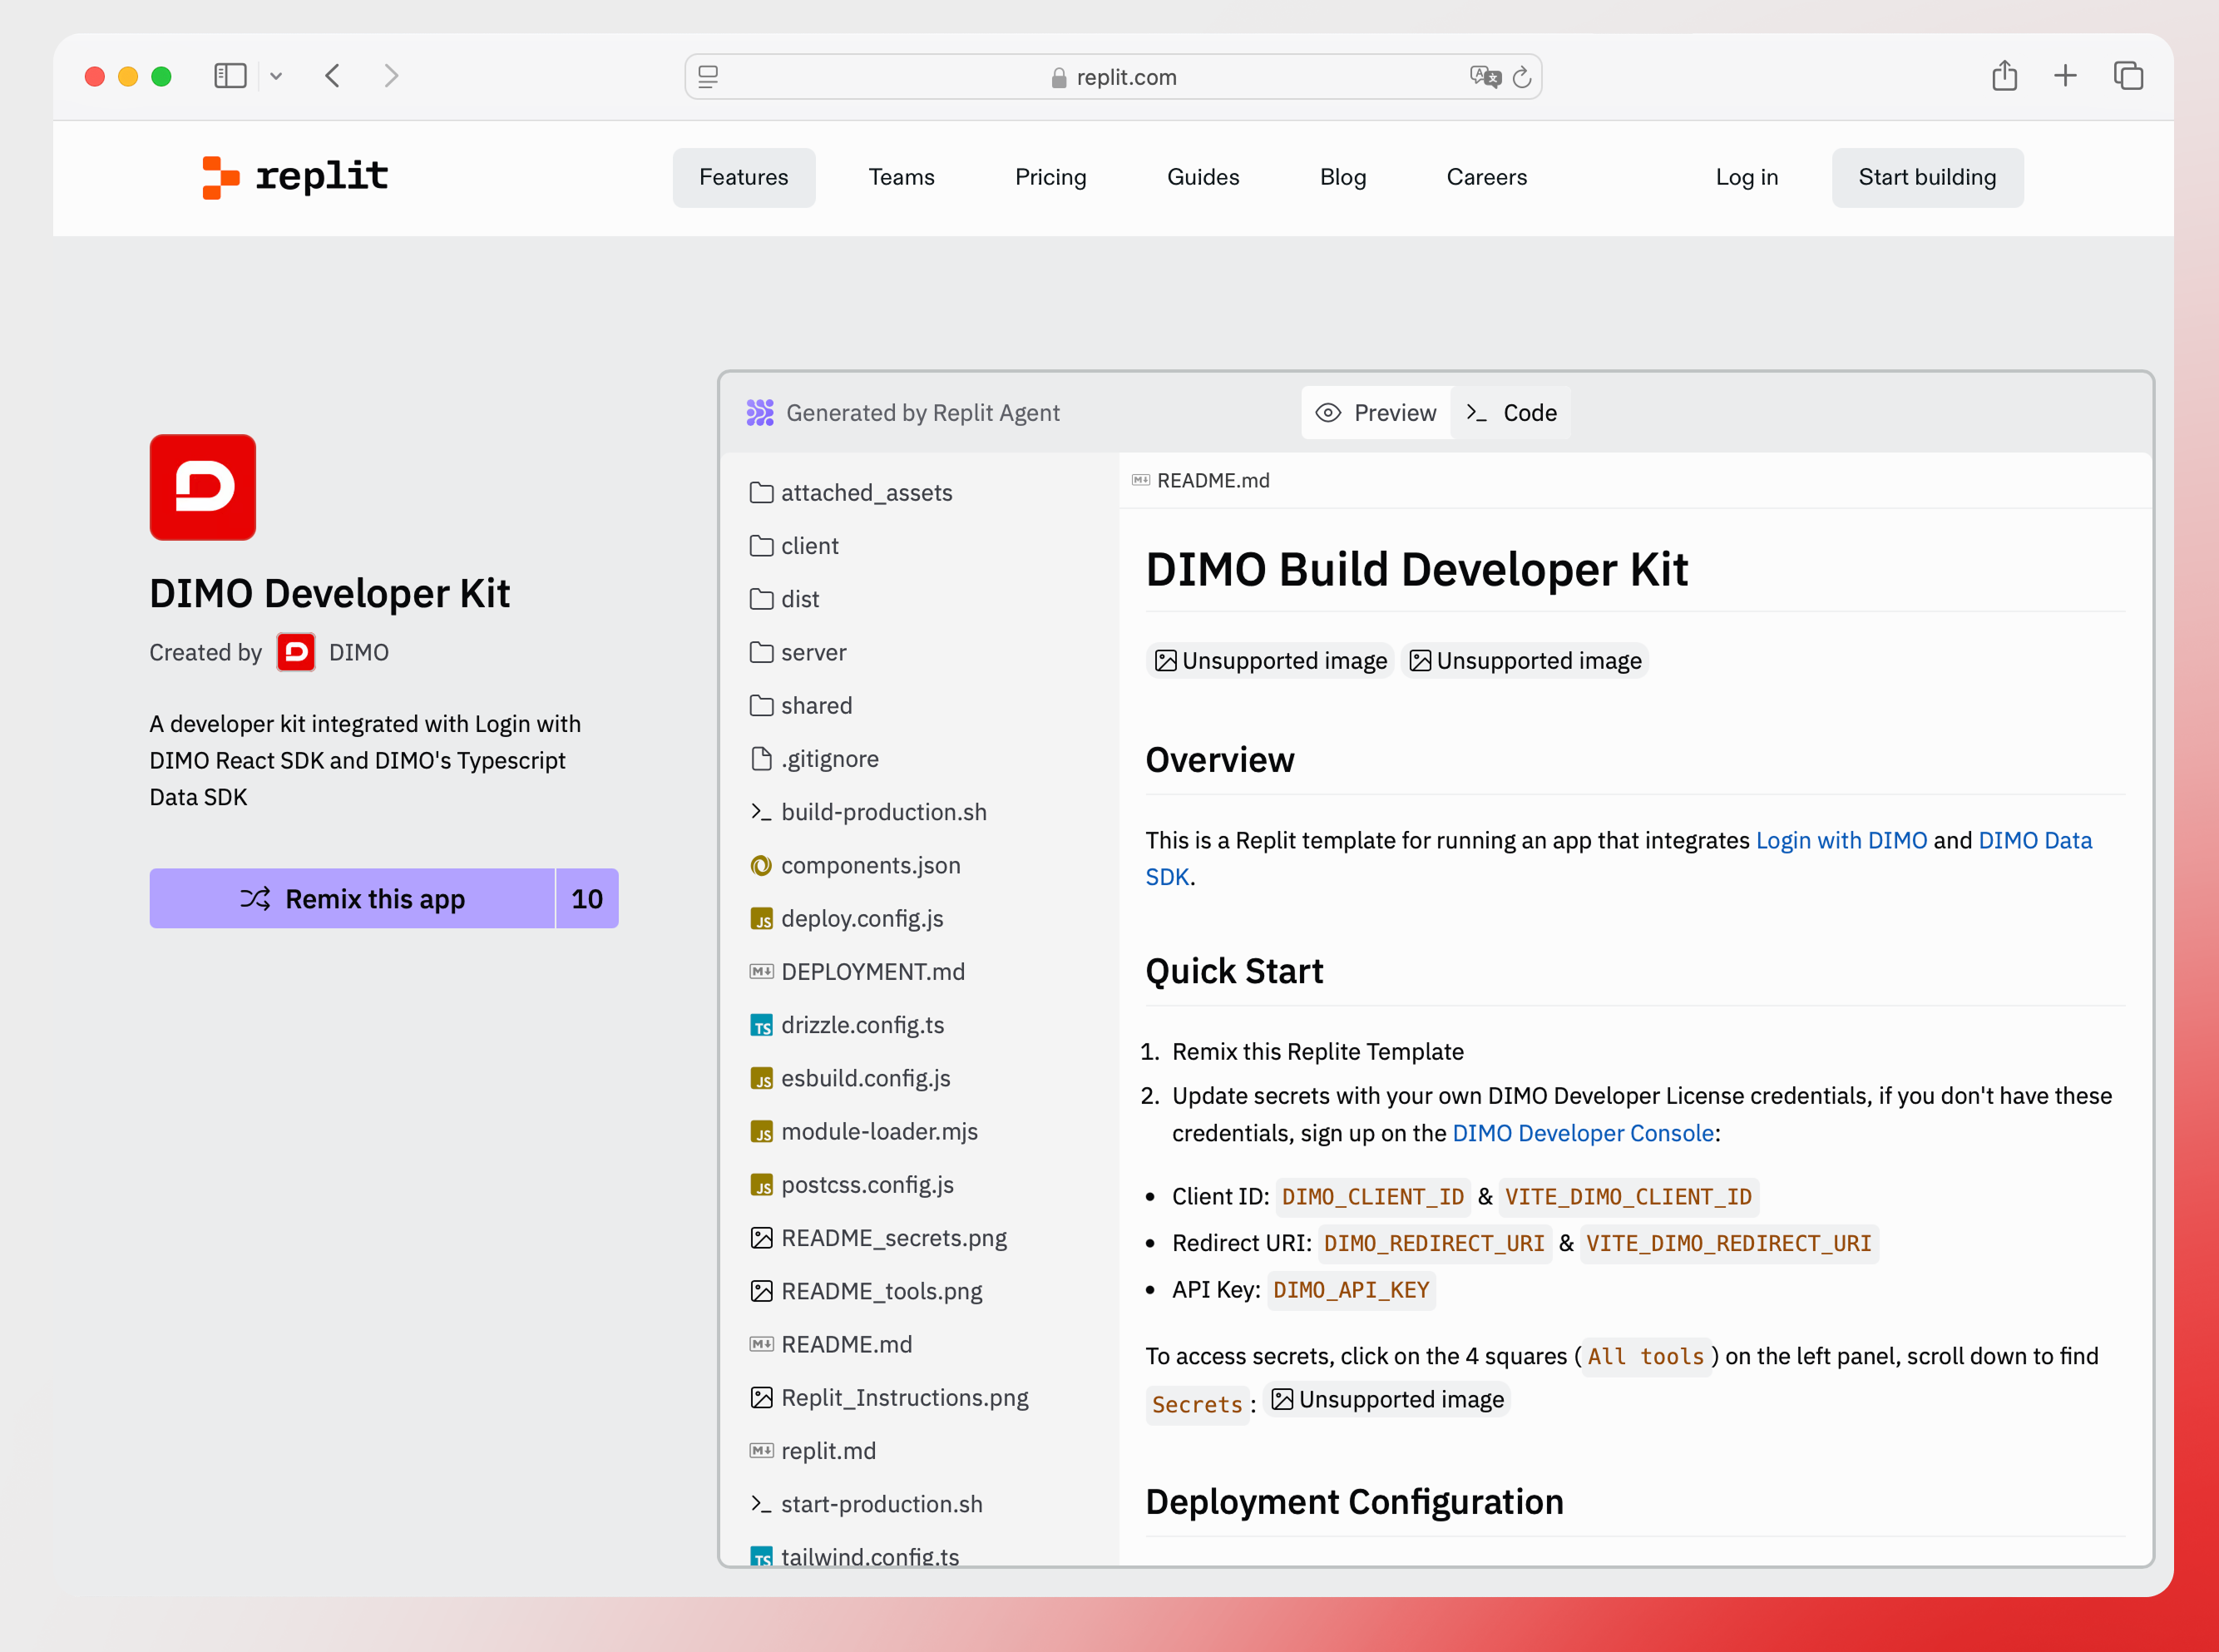Reload the page with the refresh icon
This screenshot has height=1652, width=2219.
(x=1522, y=77)
